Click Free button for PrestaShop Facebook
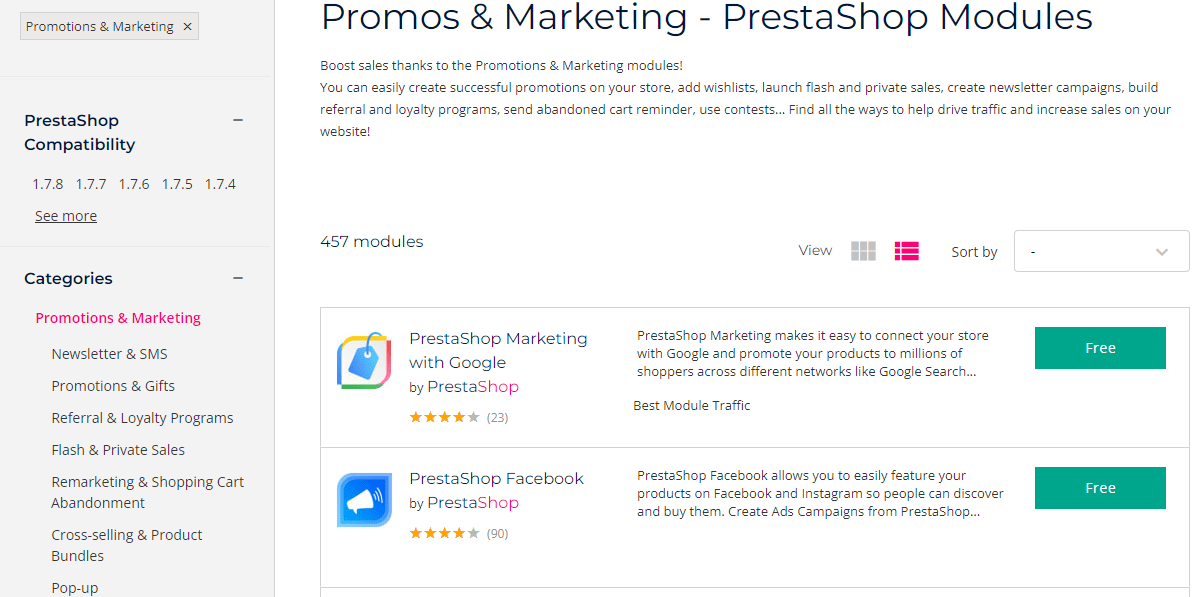 [1100, 488]
